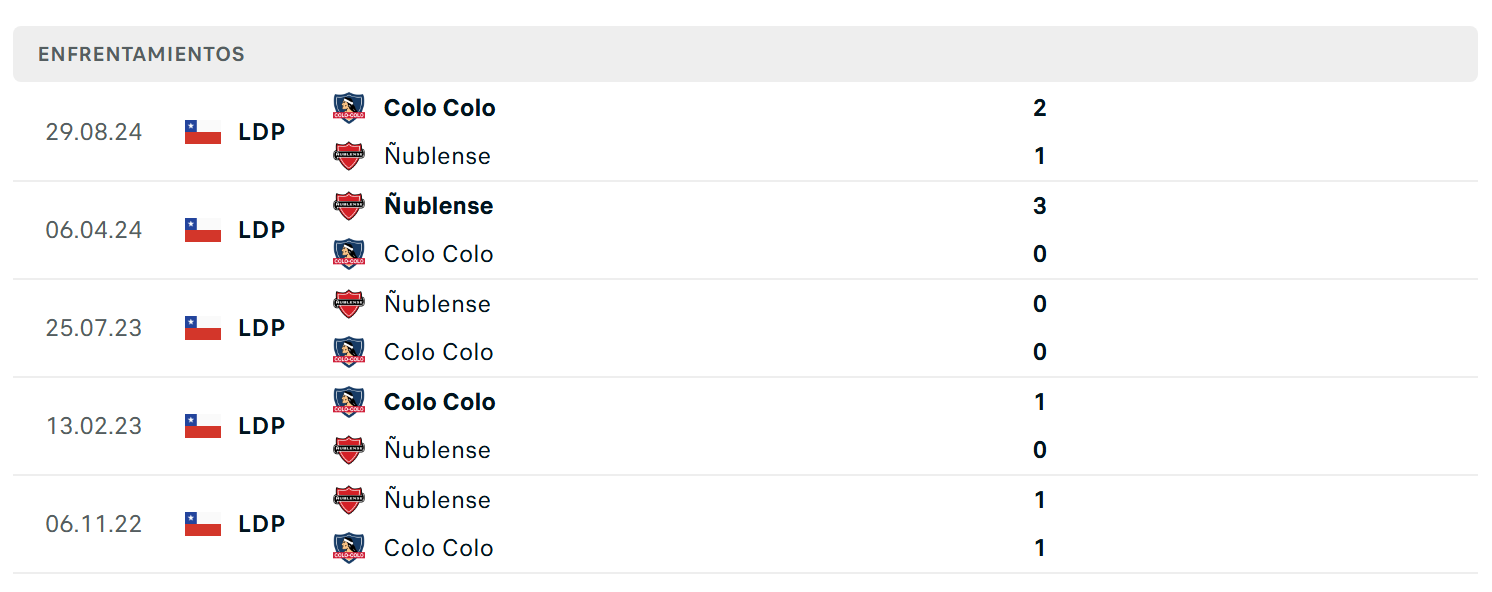This screenshot has height=592, width=1492.
Task: Select Colo Colo name in 25.07.23 match
Action: click(x=438, y=352)
